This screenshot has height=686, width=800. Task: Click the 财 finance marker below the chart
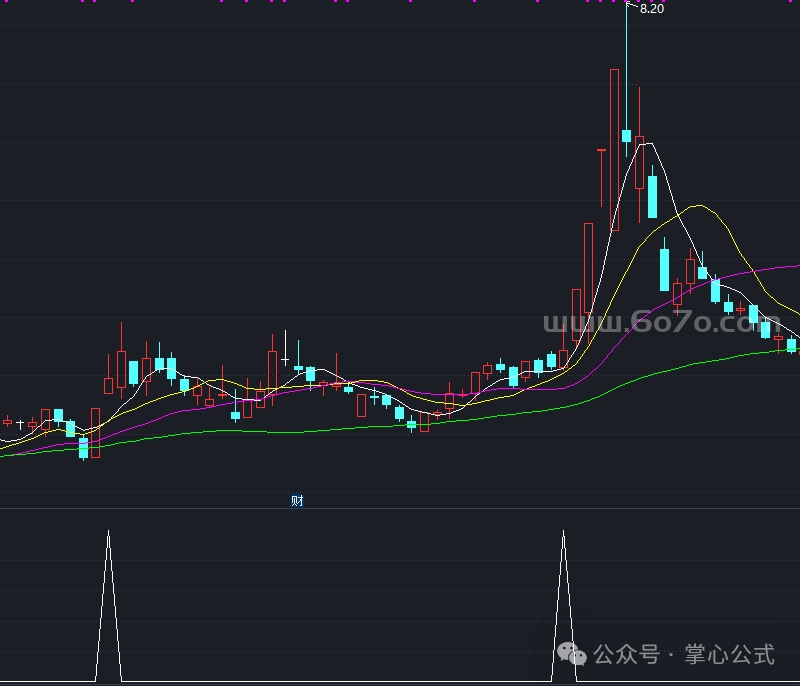click(x=297, y=501)
